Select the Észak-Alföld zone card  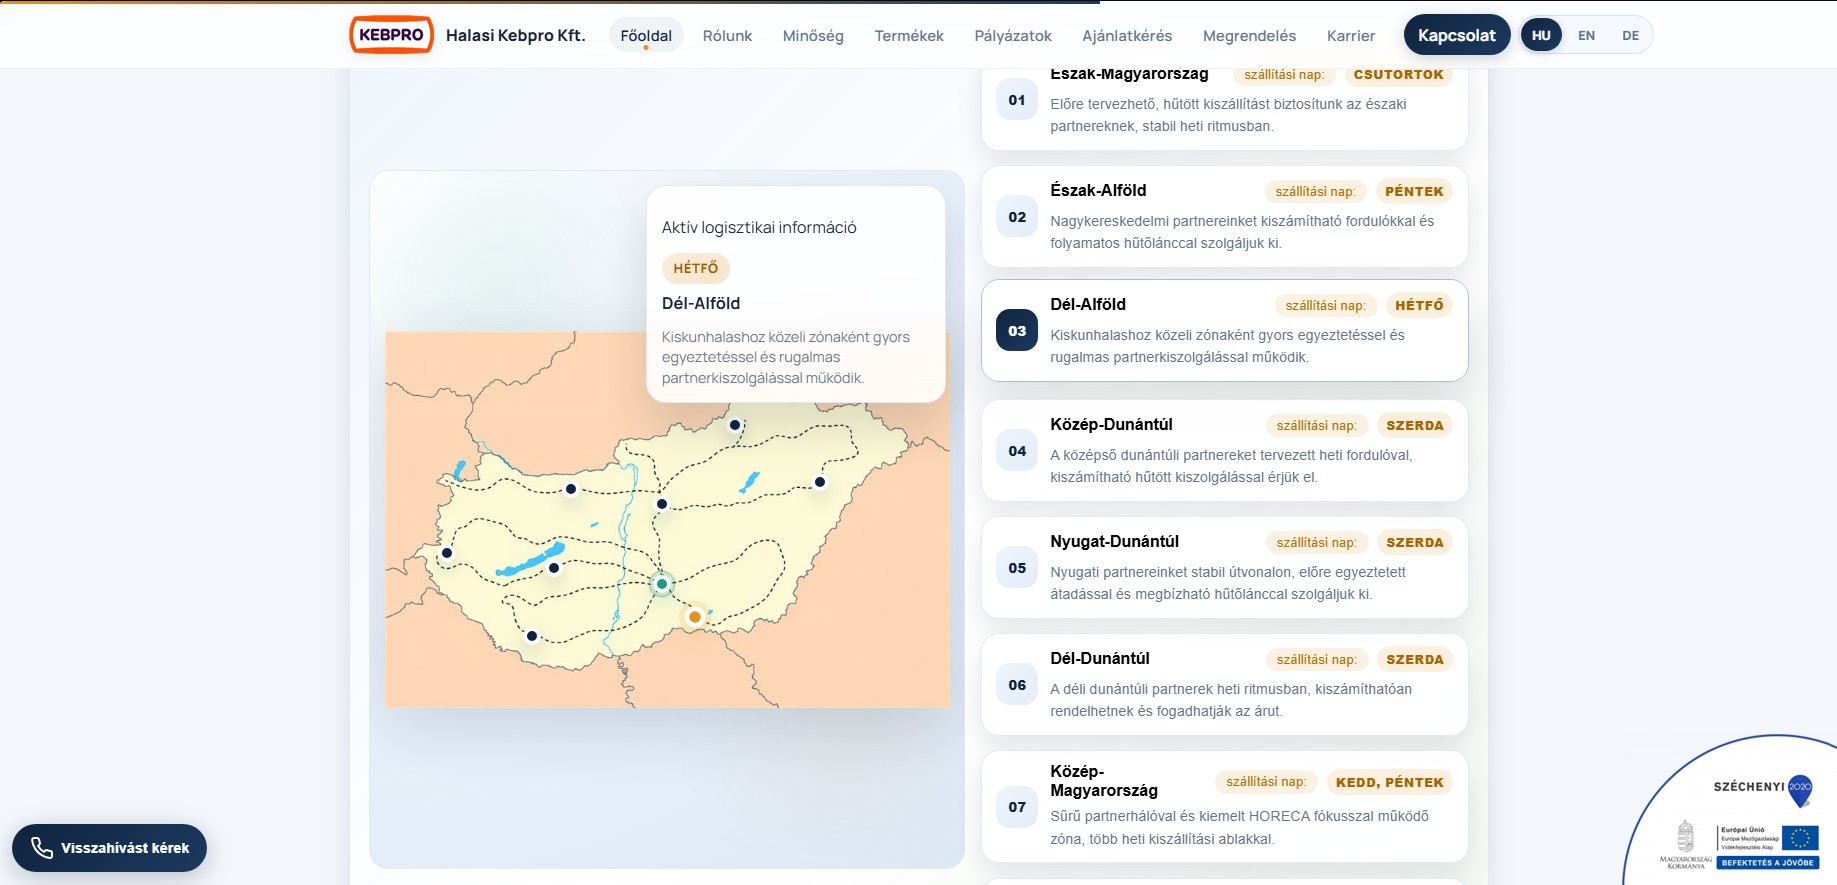1225,216
